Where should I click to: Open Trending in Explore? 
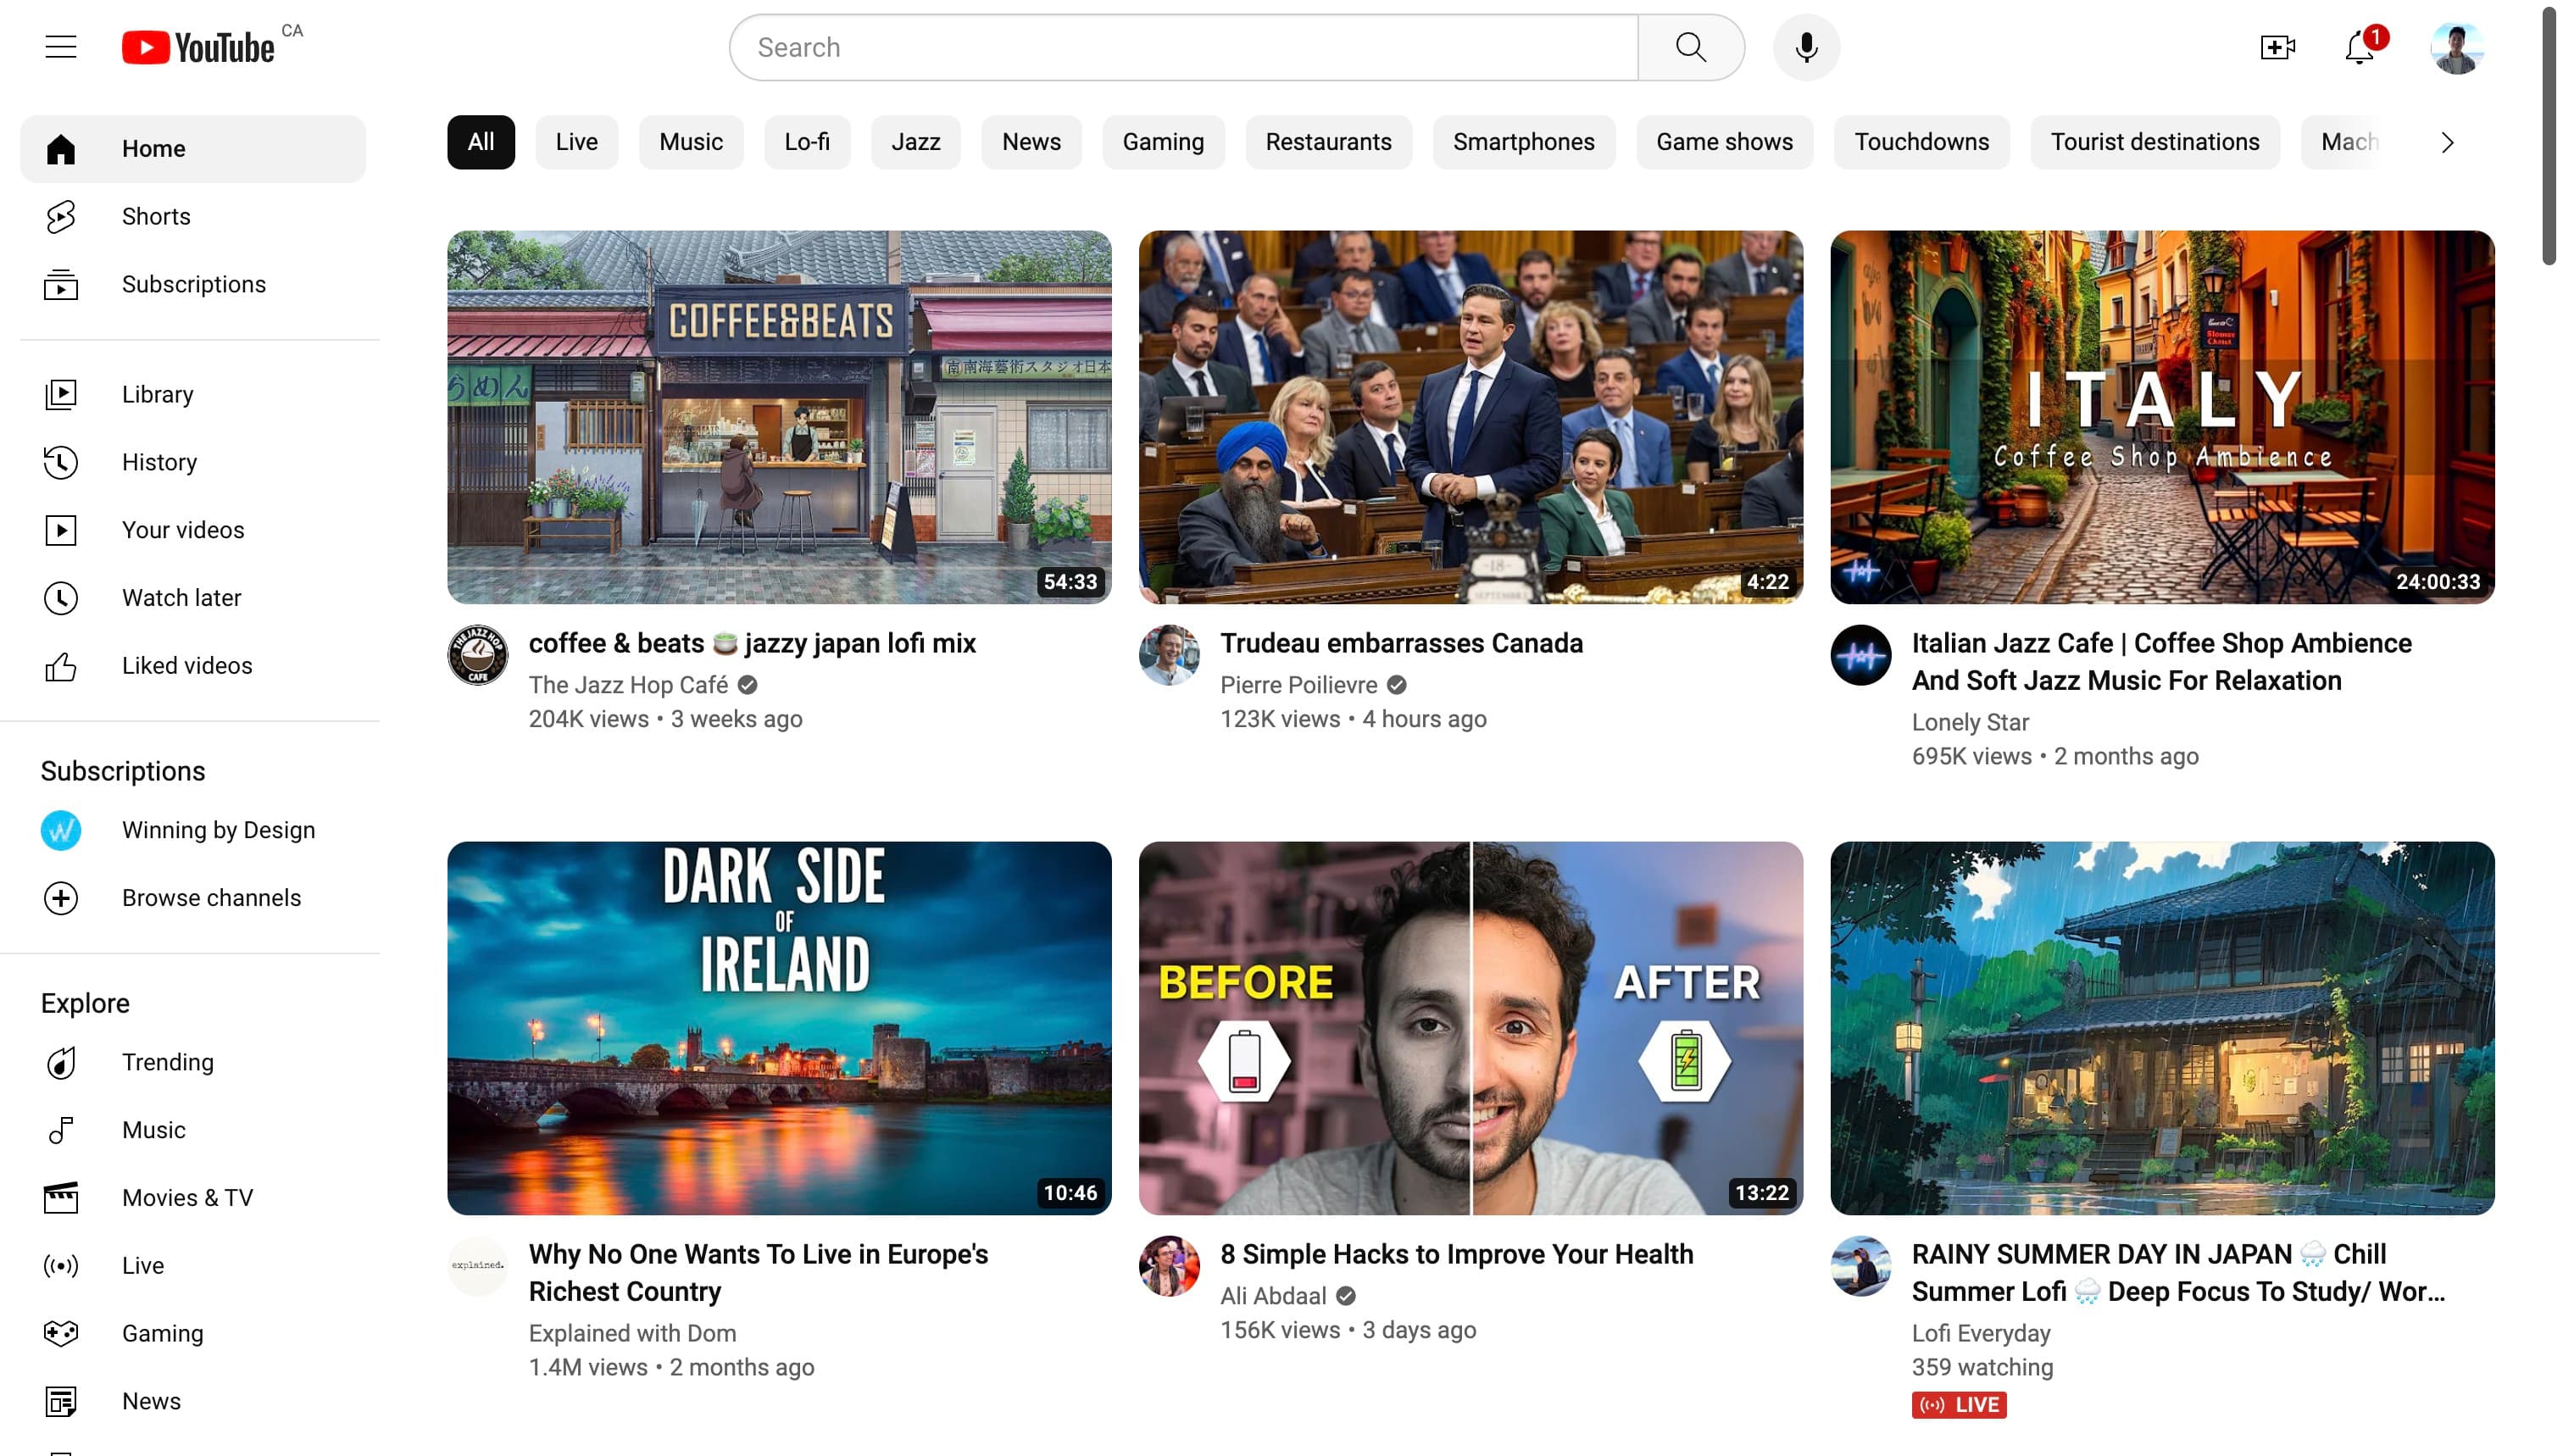tap(193, 1062)
